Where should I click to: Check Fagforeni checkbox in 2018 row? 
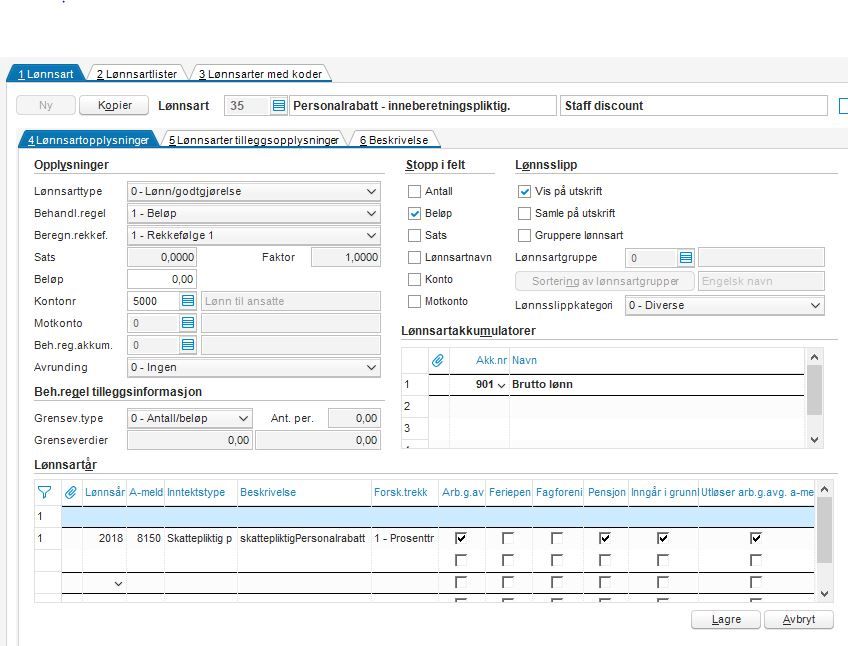click(x=556, y=538)
